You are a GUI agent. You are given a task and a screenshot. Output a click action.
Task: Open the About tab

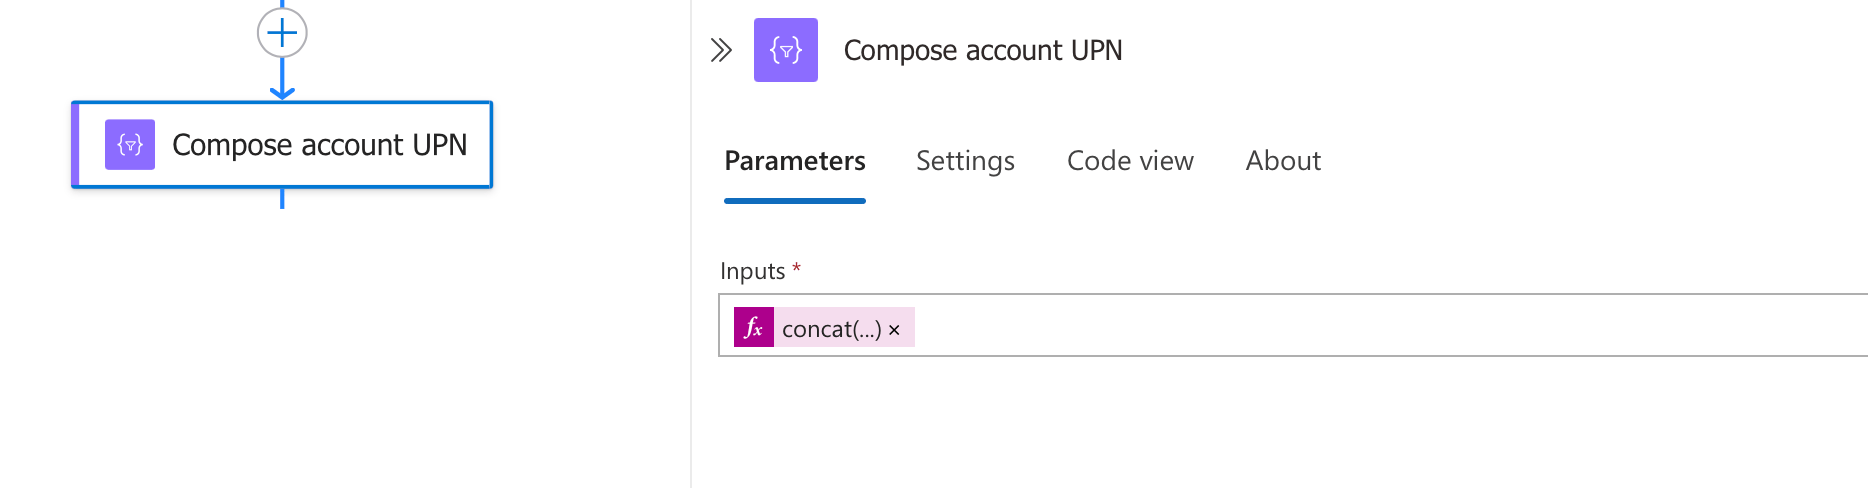tap(1283, 161)
